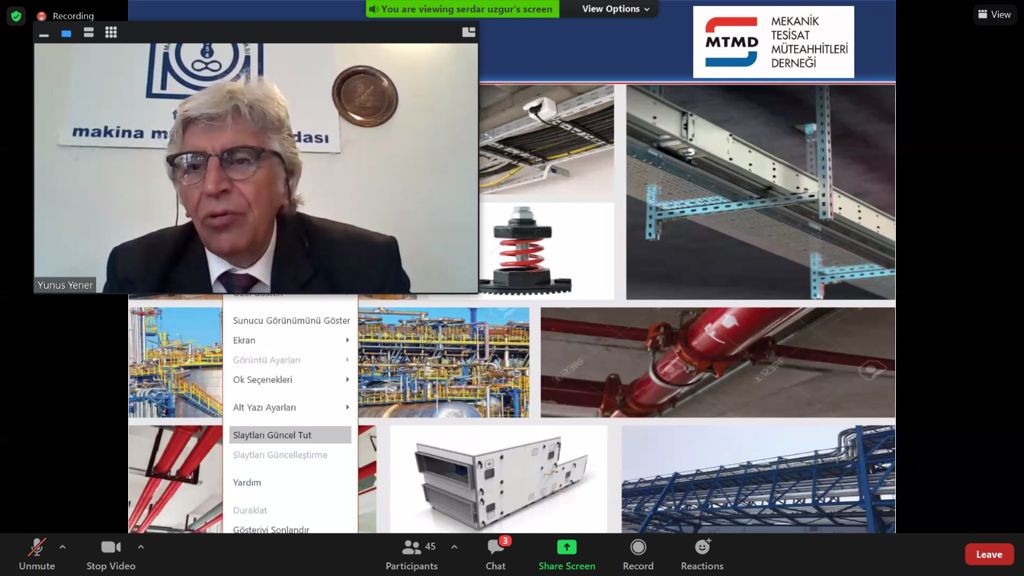This screenshot has height=576, width=1024.
Task: Expand video options arrow beside Stop Video
Action: click(140, 547)
